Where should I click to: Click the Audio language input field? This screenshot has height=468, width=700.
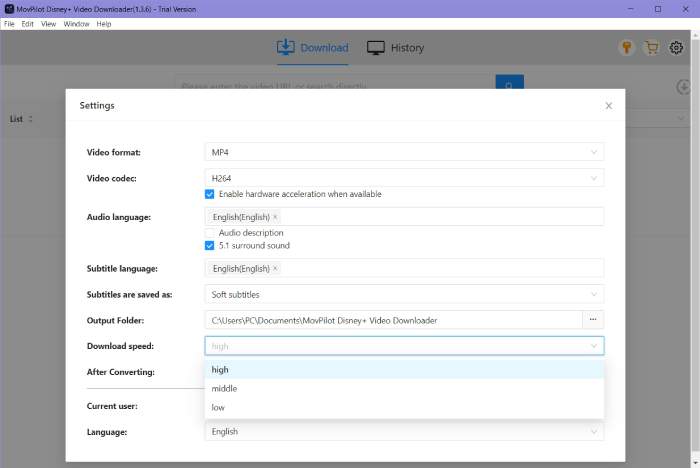(404, 217)
